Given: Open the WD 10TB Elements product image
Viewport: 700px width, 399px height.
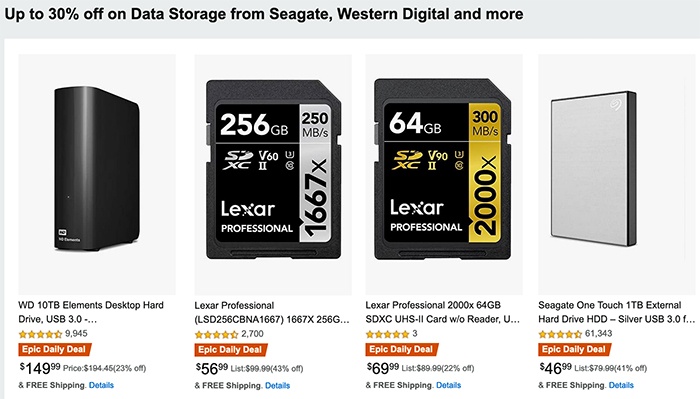Looking at the screenshot, I should point(97,175).
